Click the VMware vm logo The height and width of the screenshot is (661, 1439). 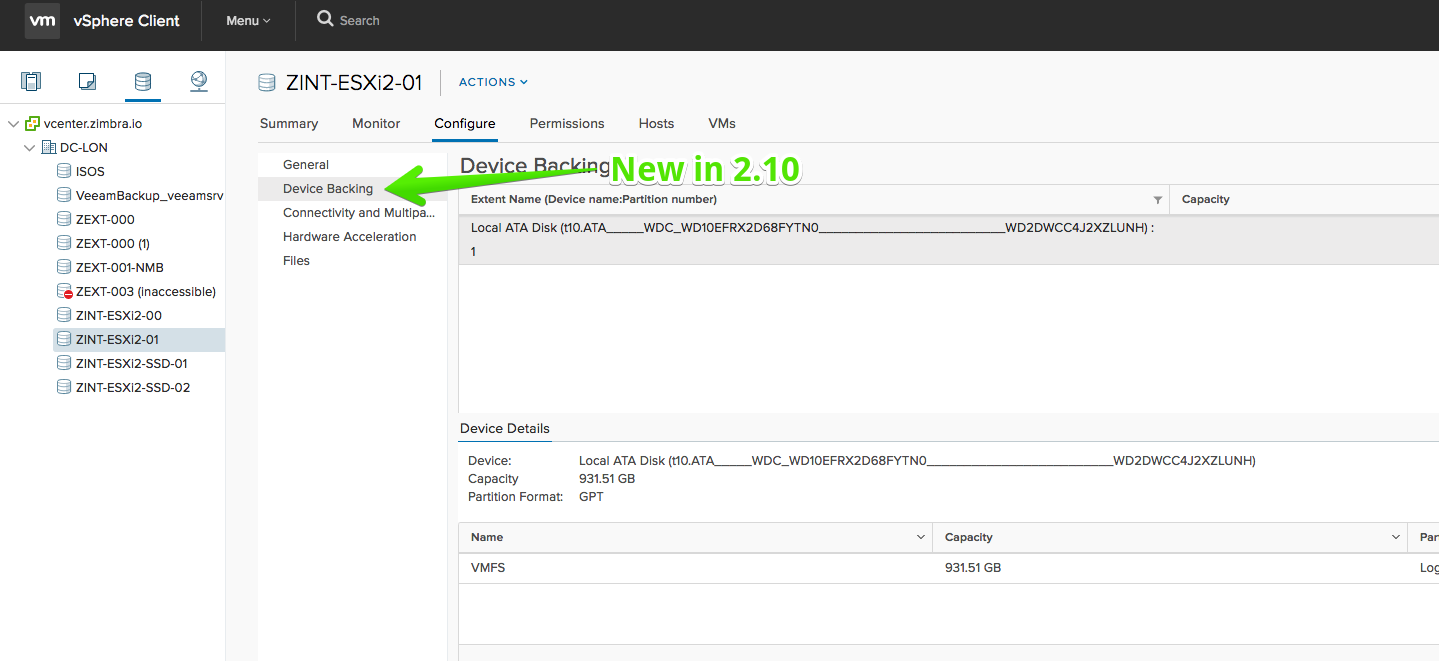coord(42,20)
